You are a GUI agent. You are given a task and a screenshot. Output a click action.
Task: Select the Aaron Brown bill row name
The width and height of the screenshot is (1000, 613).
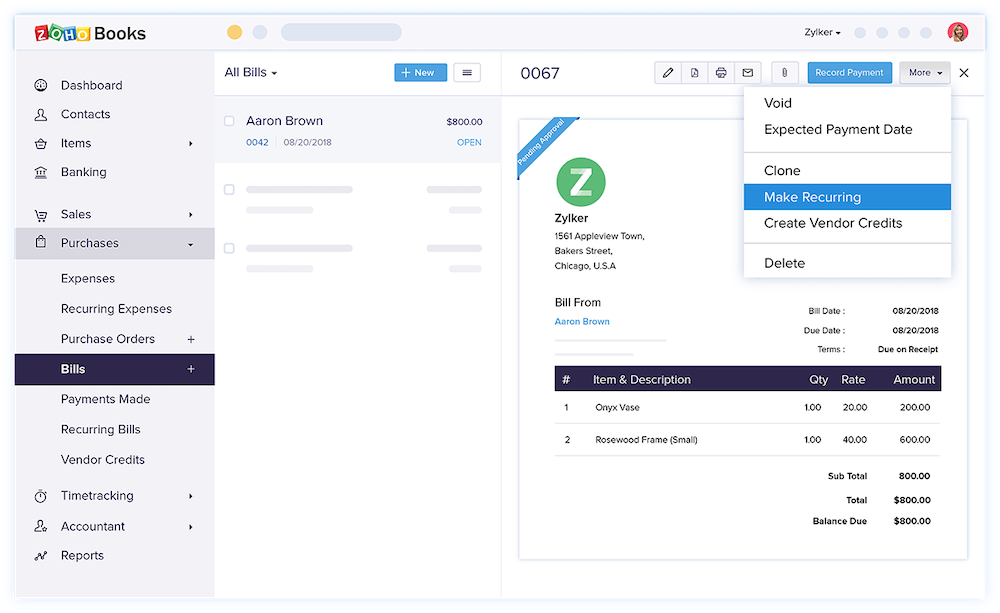(x=284, y=121)
